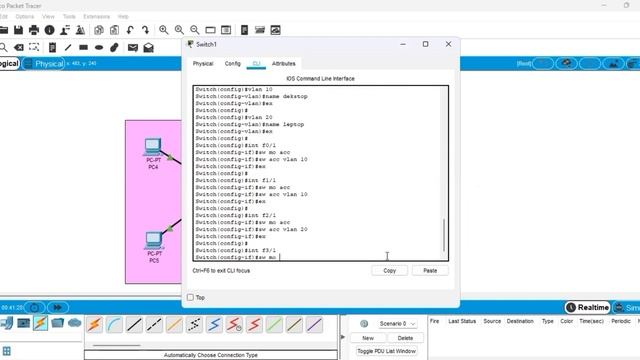Click Toggle PDU List Window button
This screenshot has height=360, width=640.
point(387,351)
